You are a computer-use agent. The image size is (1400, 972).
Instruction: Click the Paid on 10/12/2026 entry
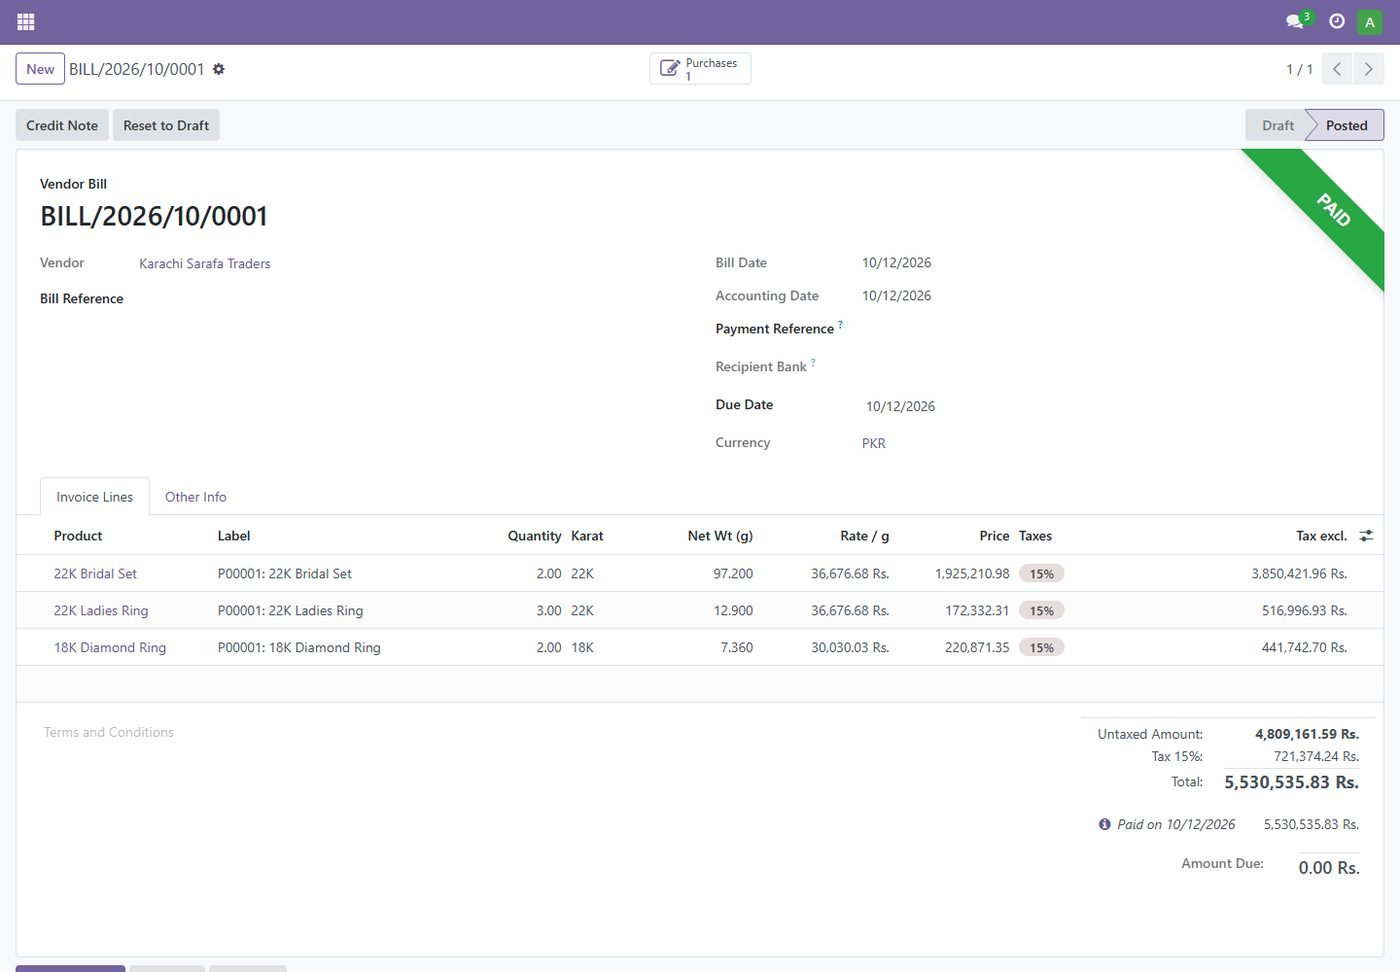[x=1176, y=825]
